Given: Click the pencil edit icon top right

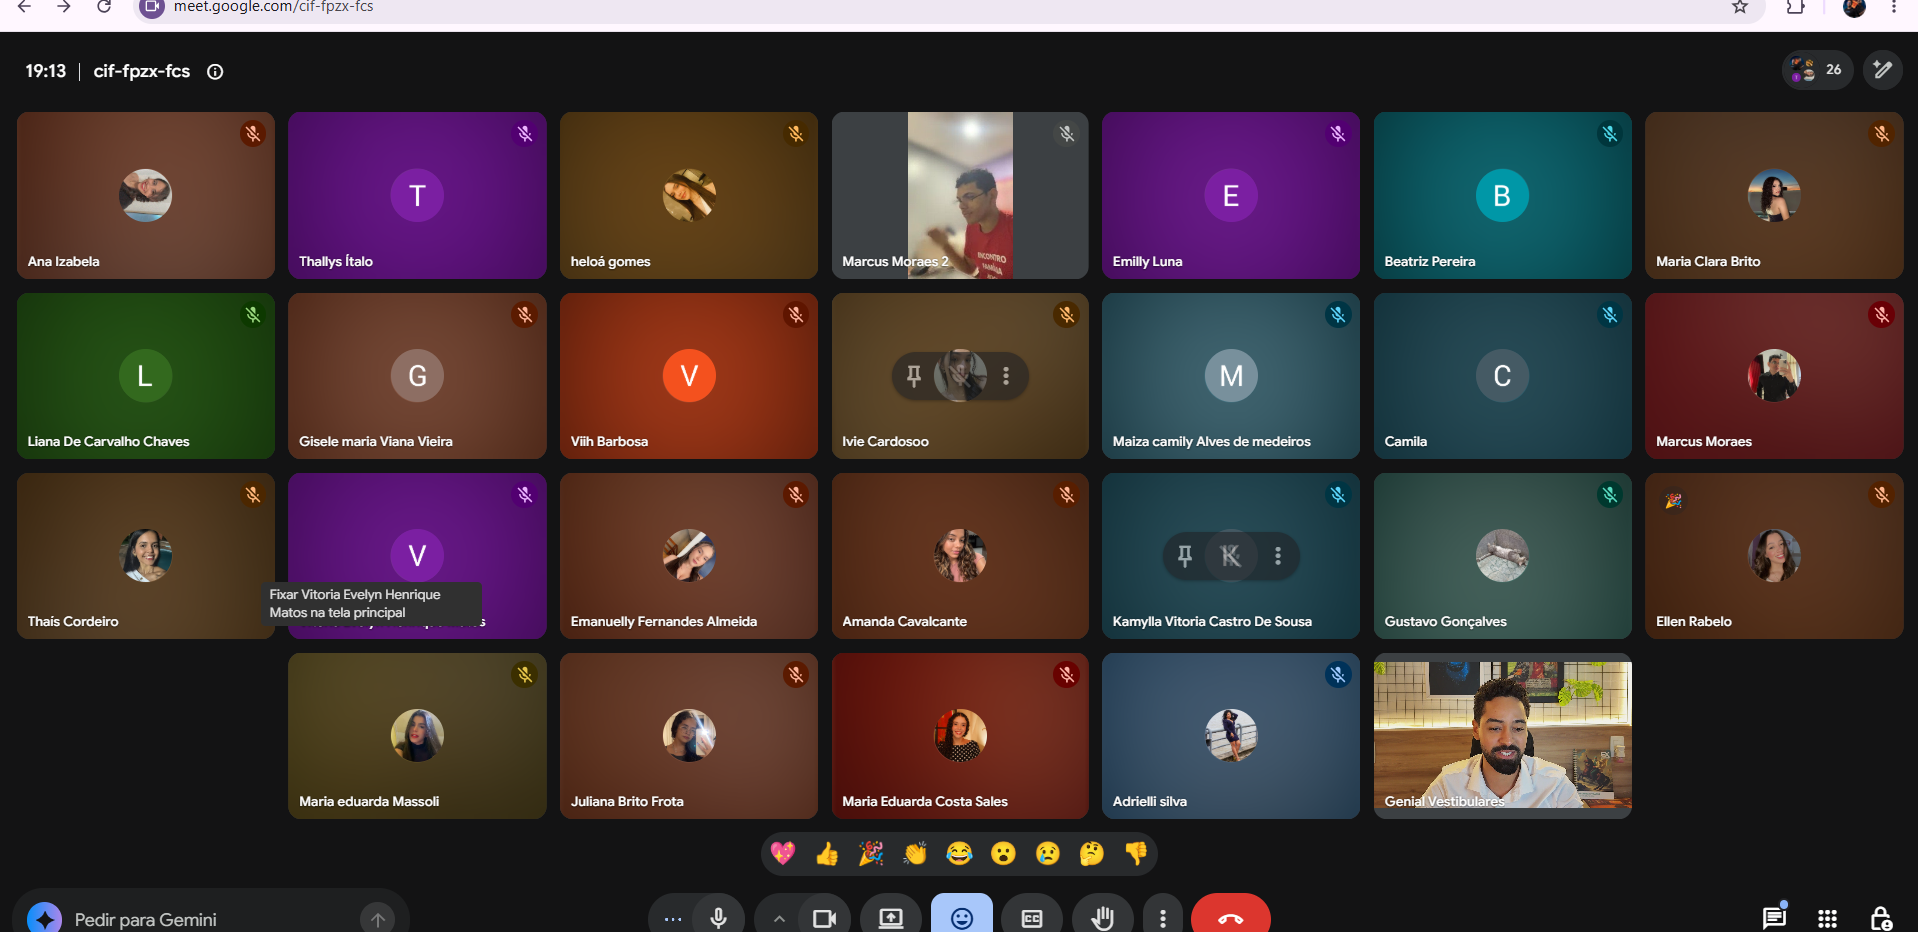Looking at the screenshot, I should tap(1882, 70).
